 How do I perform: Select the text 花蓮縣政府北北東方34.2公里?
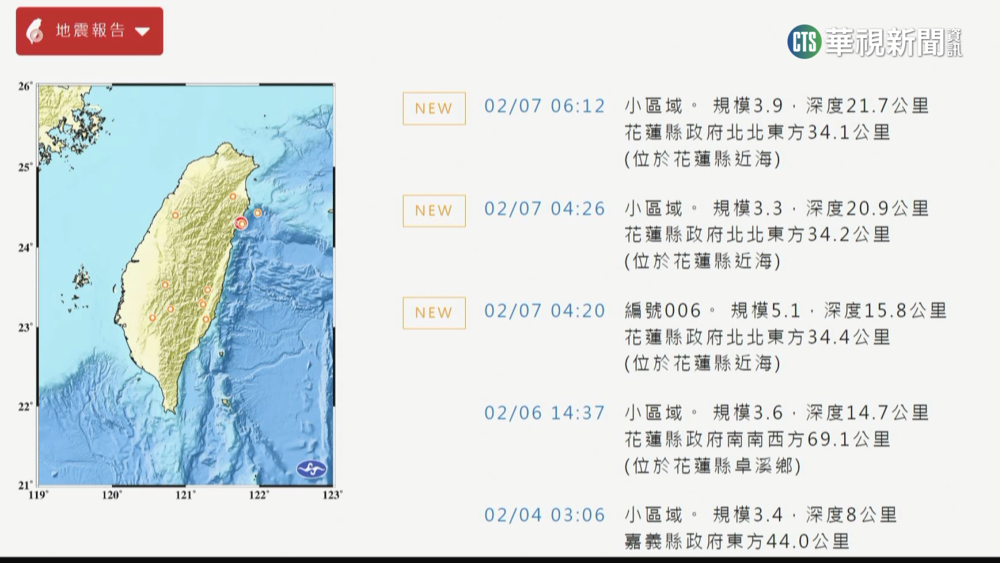757,235
